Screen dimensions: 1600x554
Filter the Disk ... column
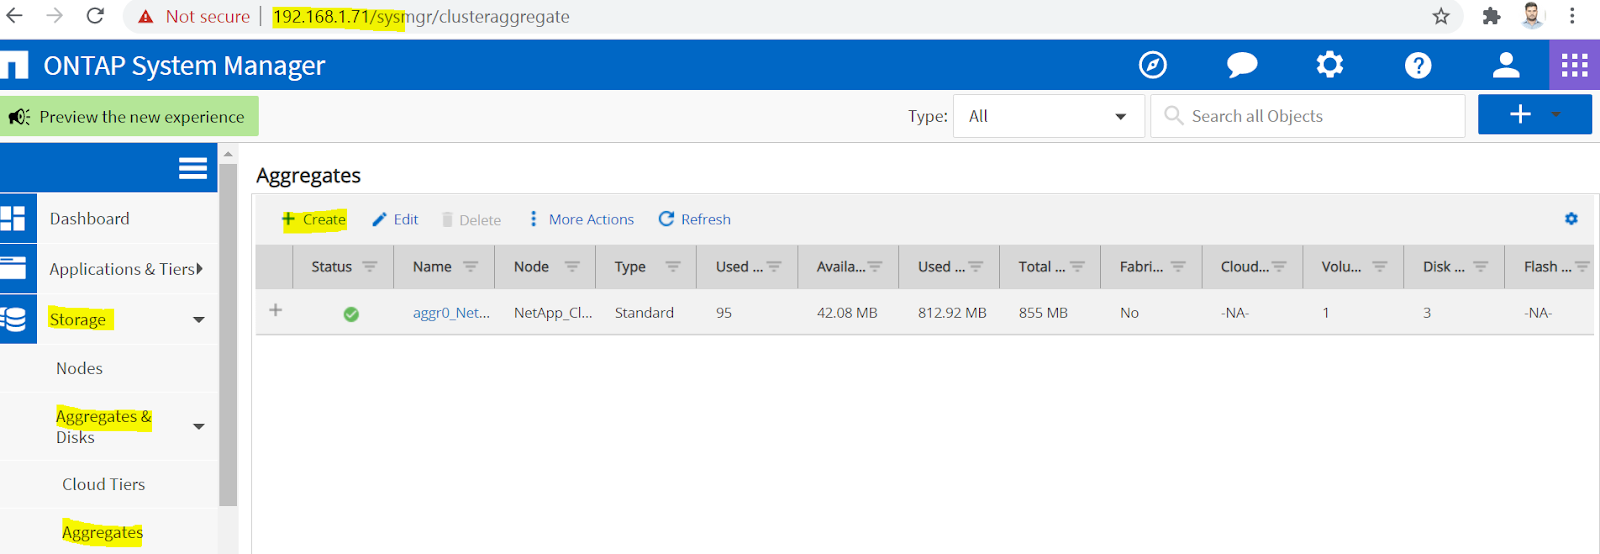pyautogui.click(x=1481, y=267)
